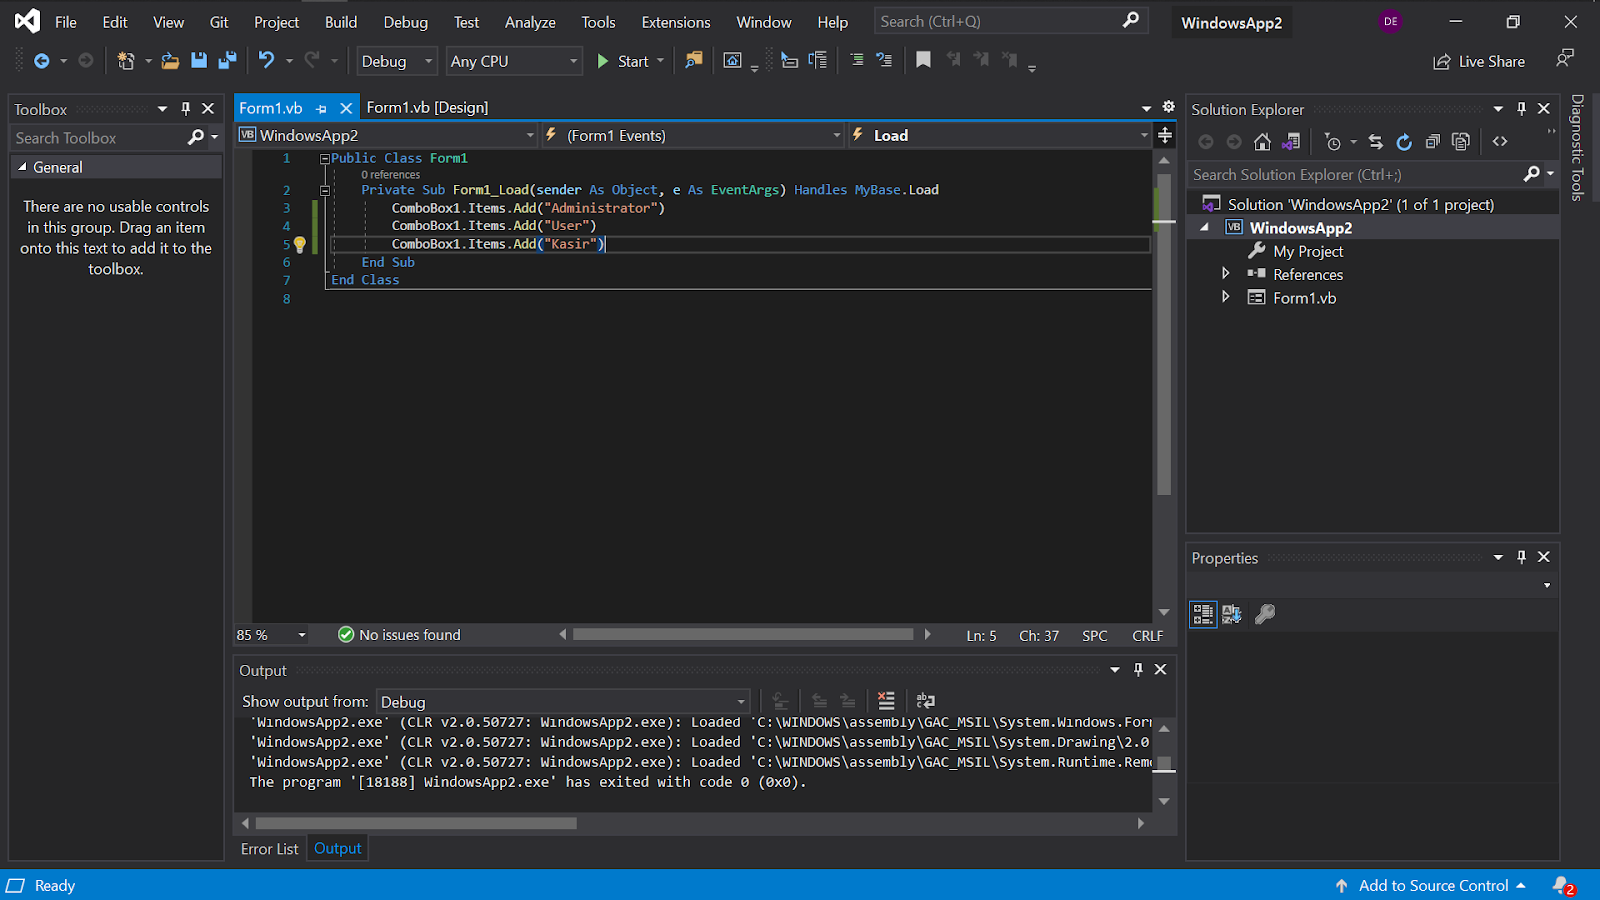Click the lightbulb quick actions icon on line 5
1600x900 pixels.
(x=299, y=244)
